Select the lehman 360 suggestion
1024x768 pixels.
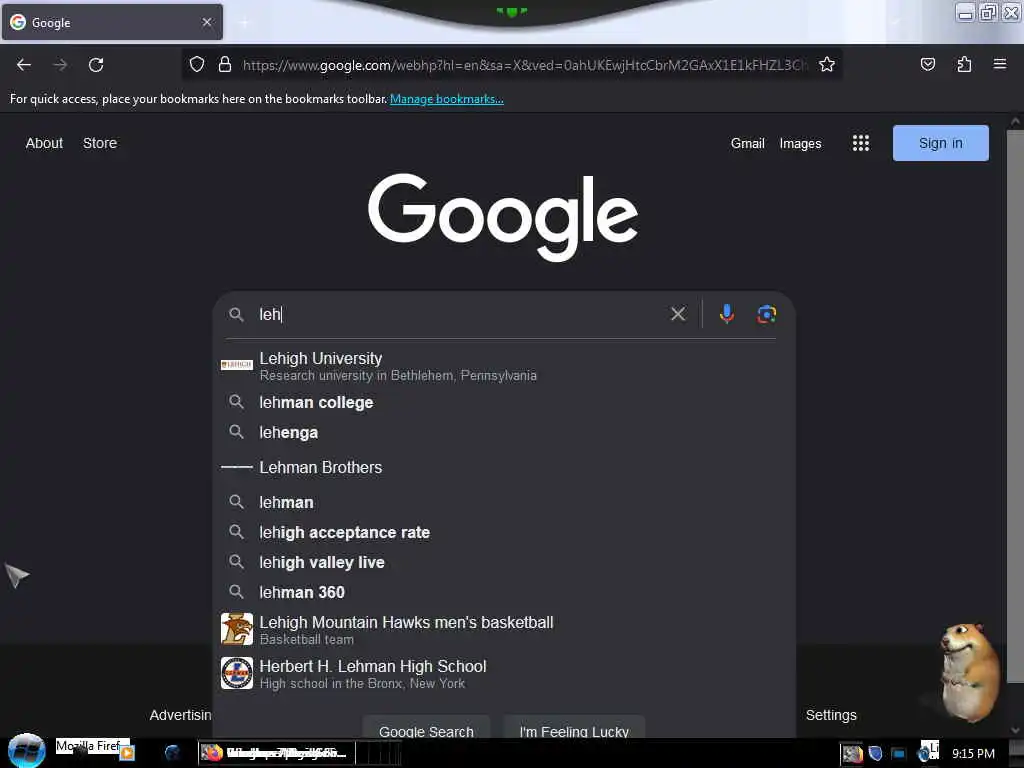504,592
